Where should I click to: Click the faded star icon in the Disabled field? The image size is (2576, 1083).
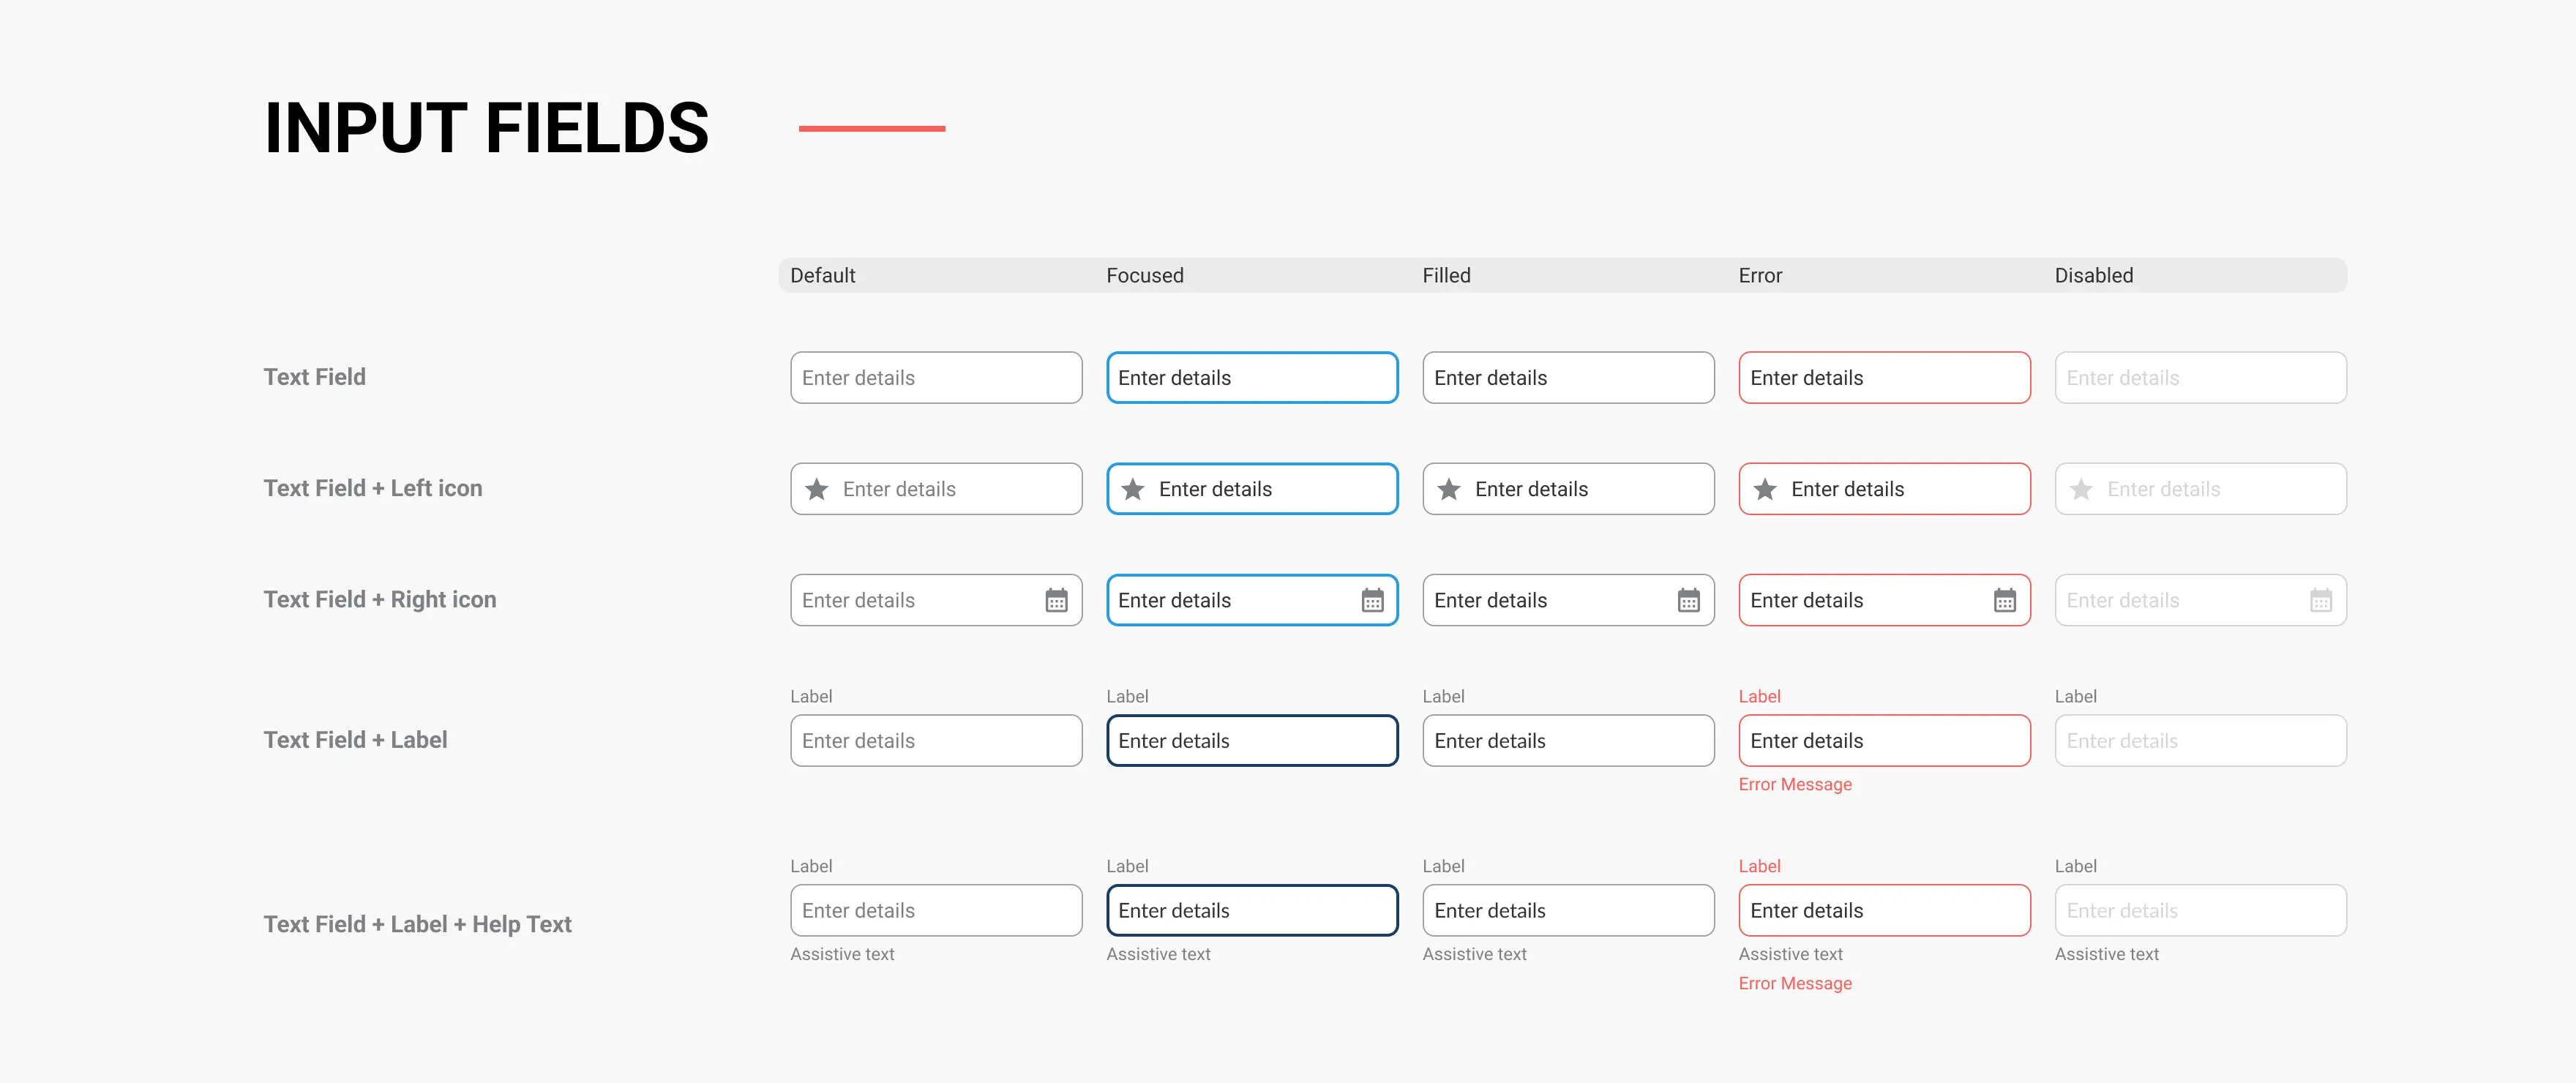(2081, 489)
